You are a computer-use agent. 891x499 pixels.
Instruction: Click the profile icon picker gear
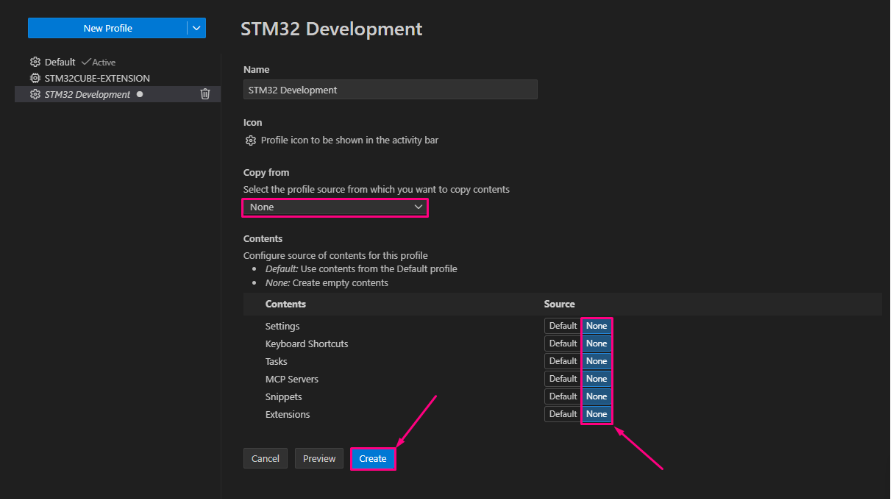[251, 140]
